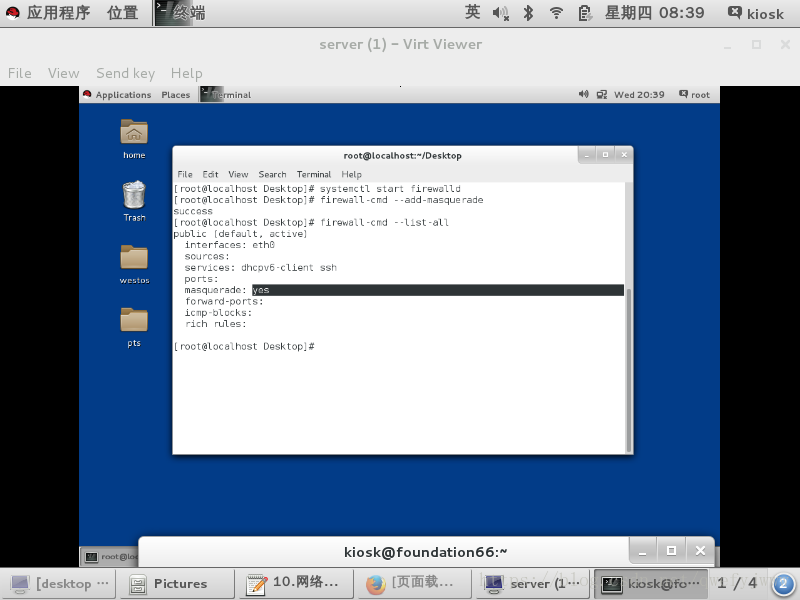Click the workspace switcher badge showing 2
This screenshot has width=800, height=600.
[784, 583]
